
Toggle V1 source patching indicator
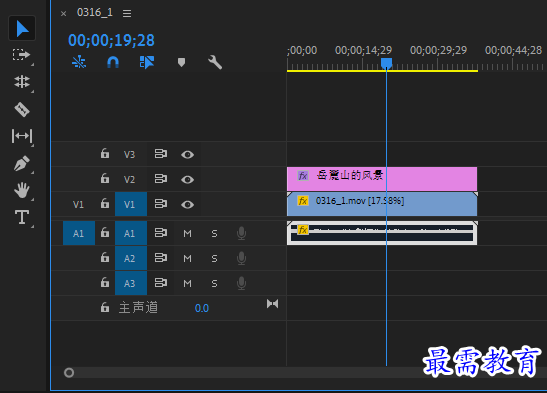pyautogui.click(x=78, y=204)
